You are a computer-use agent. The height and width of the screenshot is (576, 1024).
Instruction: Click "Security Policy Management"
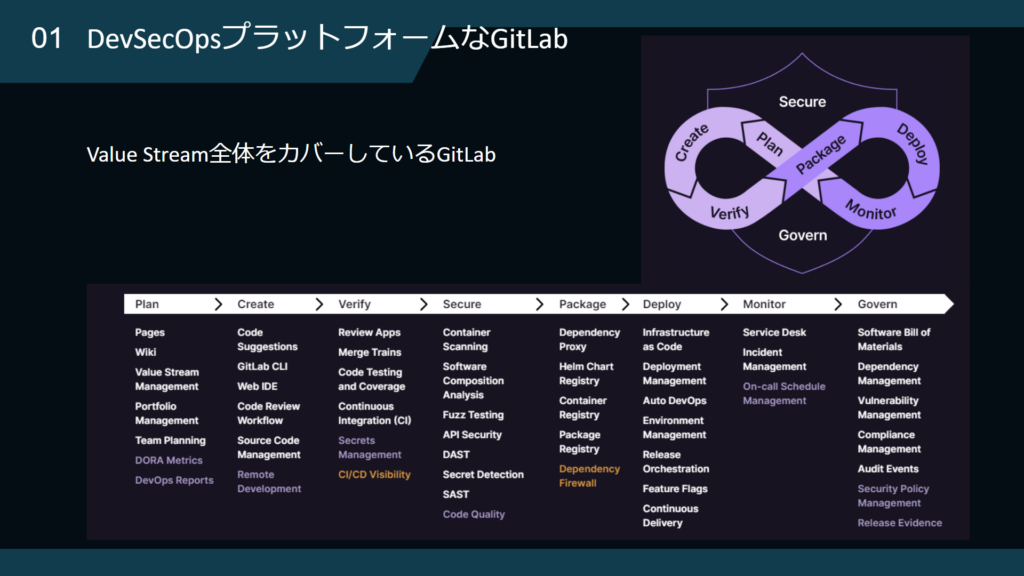(893, 496)
